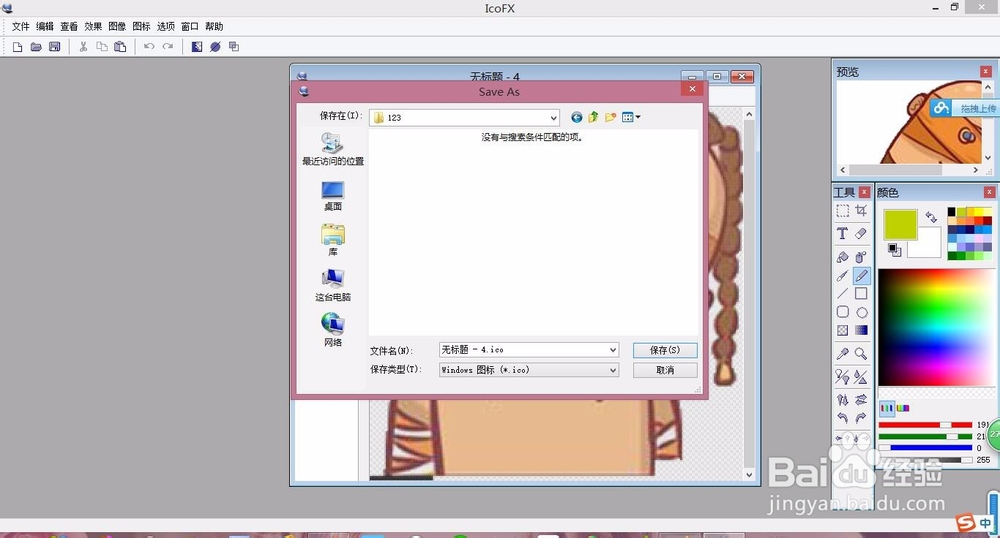The width and height of the screenshot is (1000, 538).
Task: Close the 颜色 color panel
Action: click(x=989, y=192)
